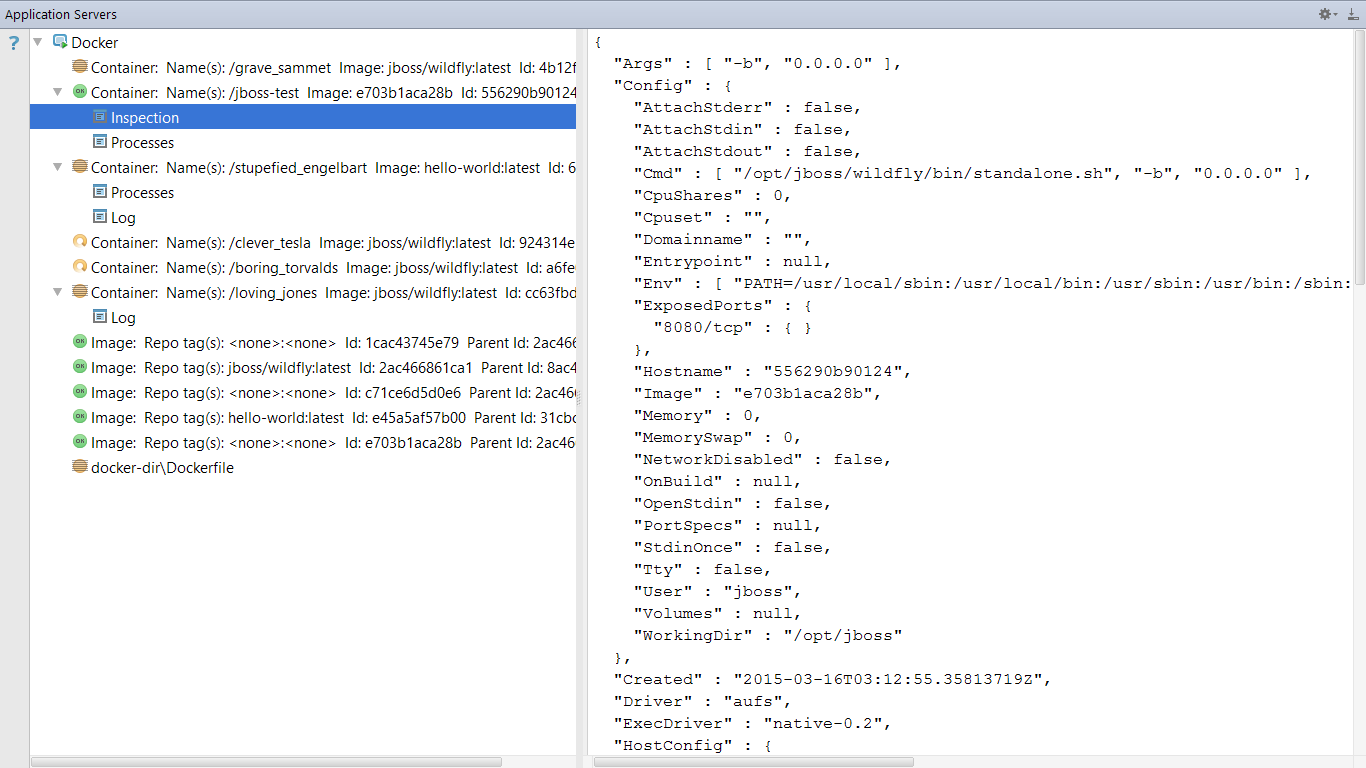Click the "Env" PATH line
Viewport: 1366px width, 768px height.
click(x=993, y=283)
